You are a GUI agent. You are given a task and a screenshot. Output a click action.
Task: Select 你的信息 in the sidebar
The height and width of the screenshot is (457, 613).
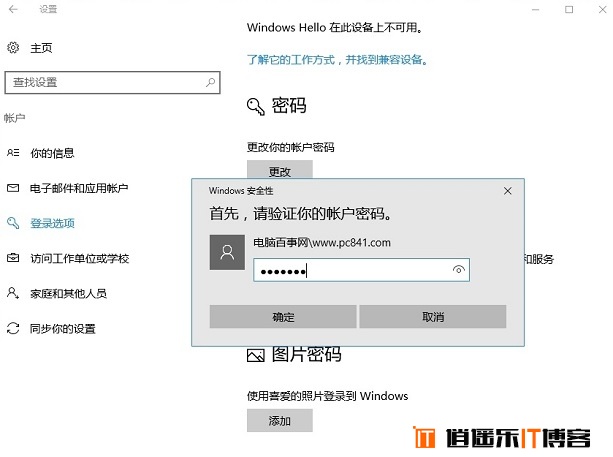(52, 153)
